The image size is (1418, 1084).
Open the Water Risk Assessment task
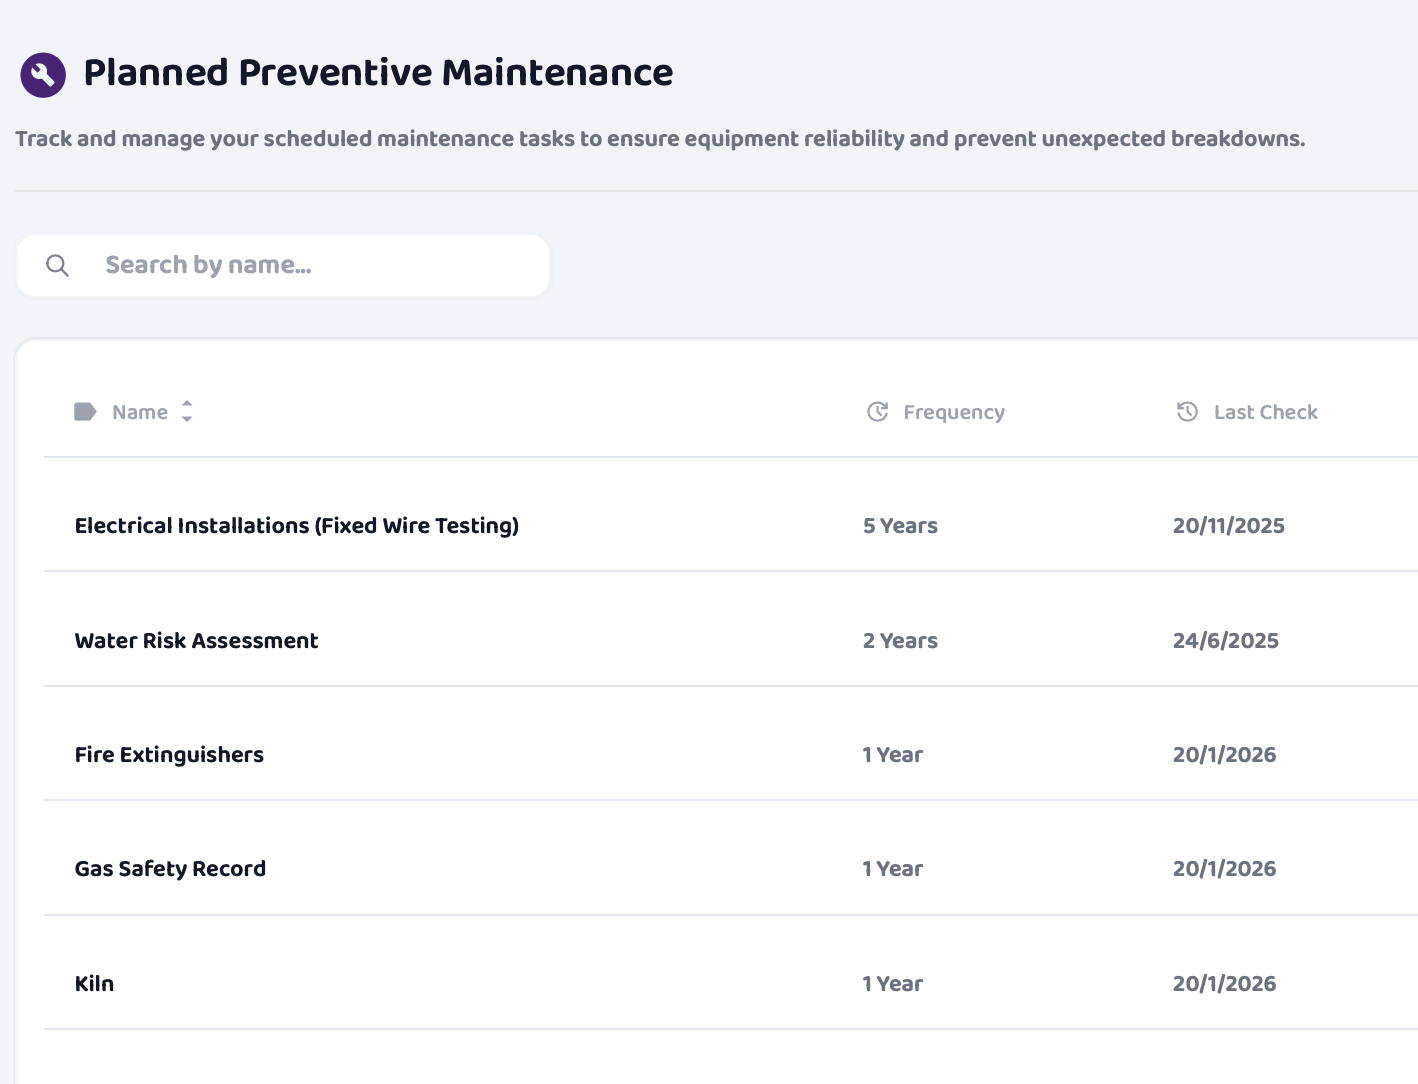pyautogui.click(x=196, y=641)
